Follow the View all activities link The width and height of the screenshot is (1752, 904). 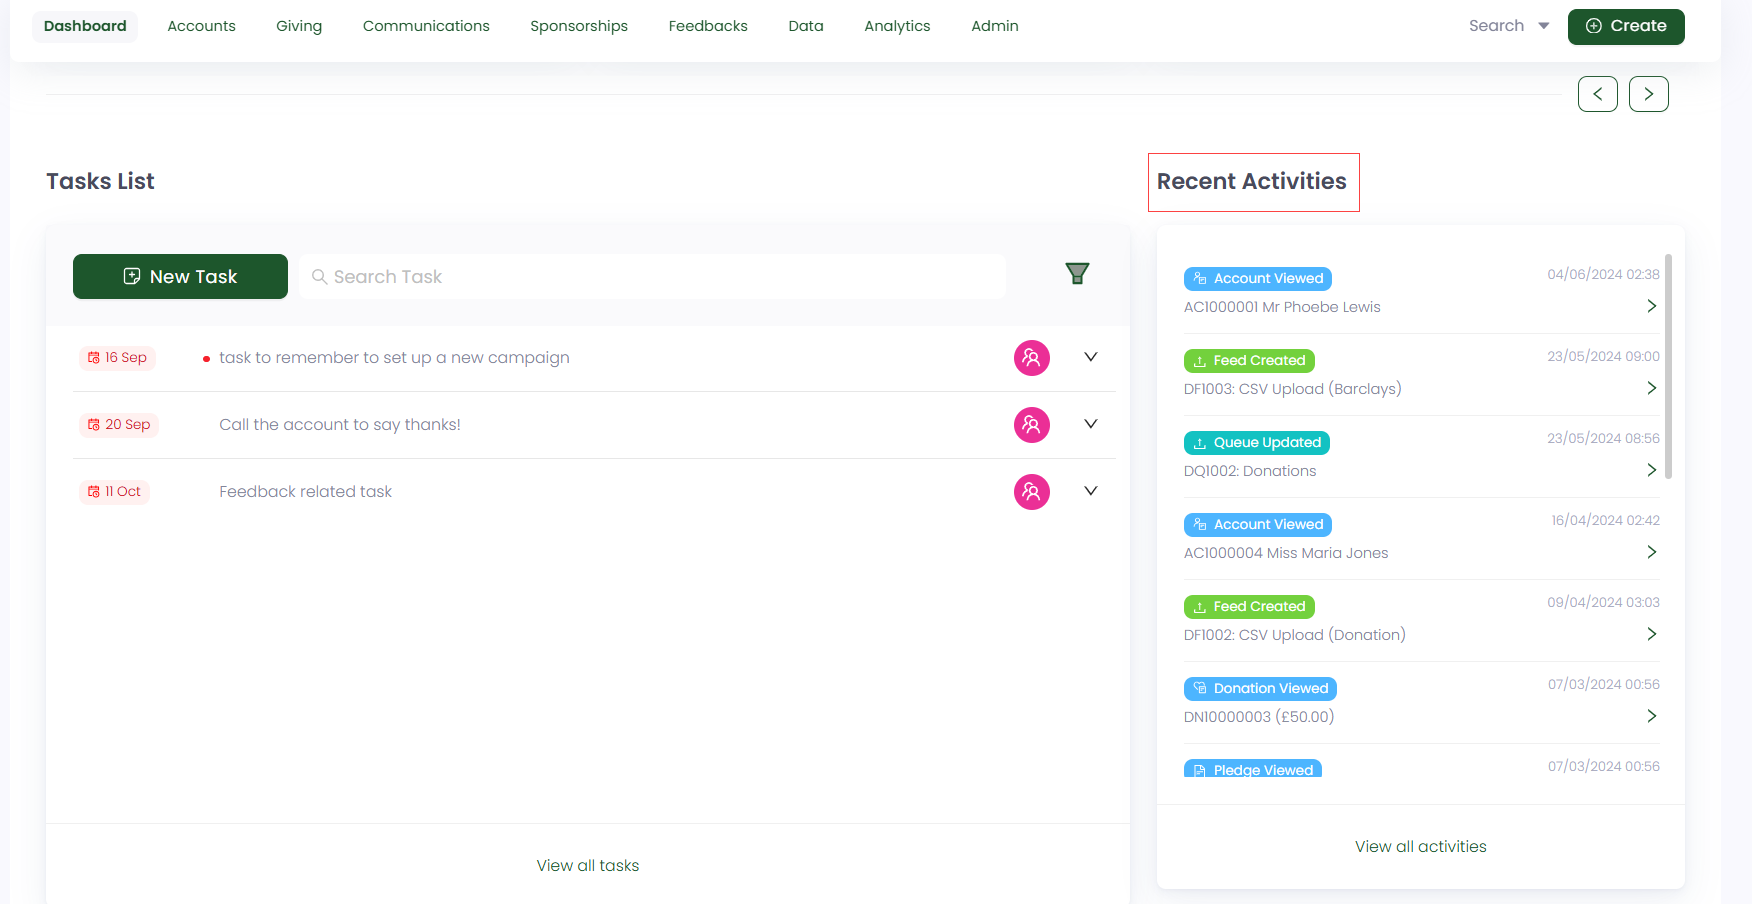(x=1421, y=847)
